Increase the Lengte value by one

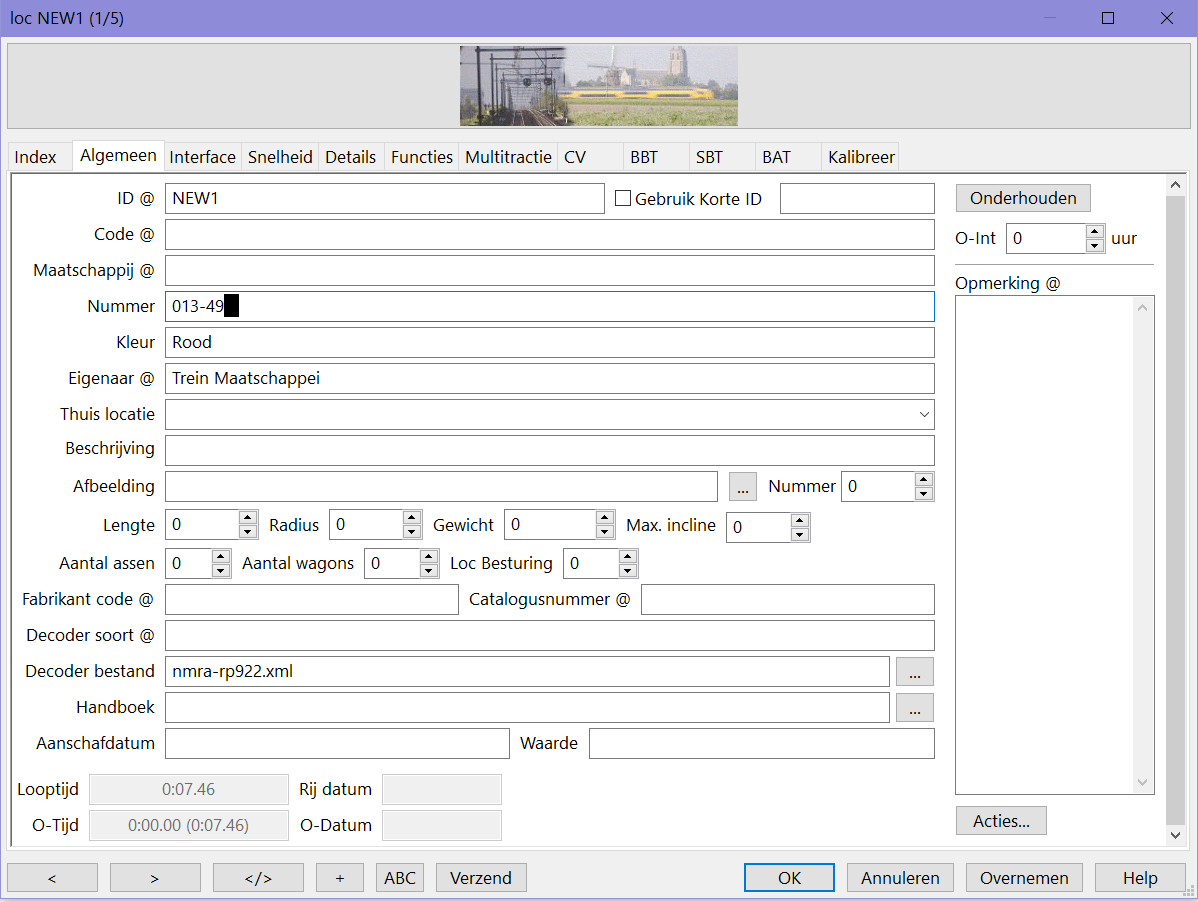(x=248, y=518)
